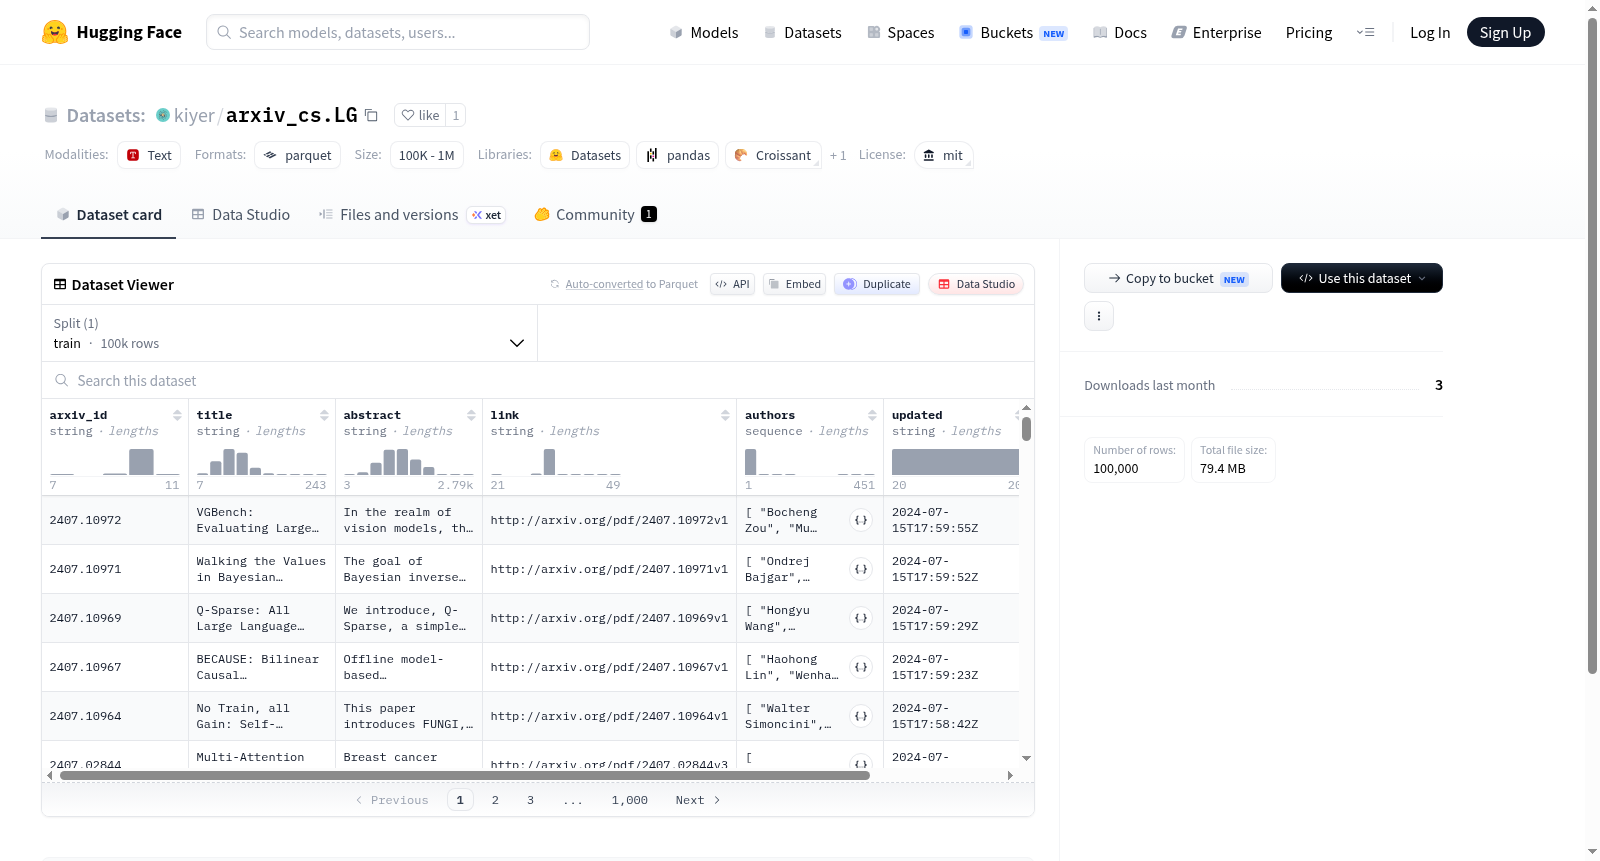The height and width of the screenshot is (861, 1600).
Task: Go to Spaces in top navigation
Action: (900, 32)
